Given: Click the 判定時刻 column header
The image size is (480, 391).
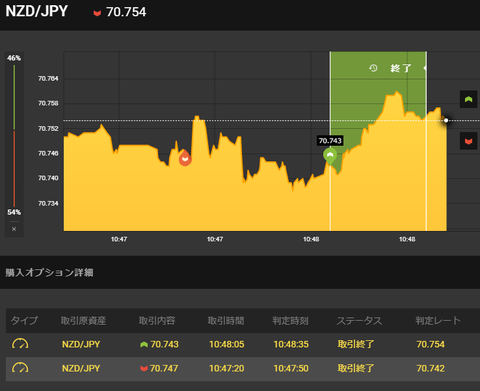Looking at the screenshot, I should (x=290, y=321).
